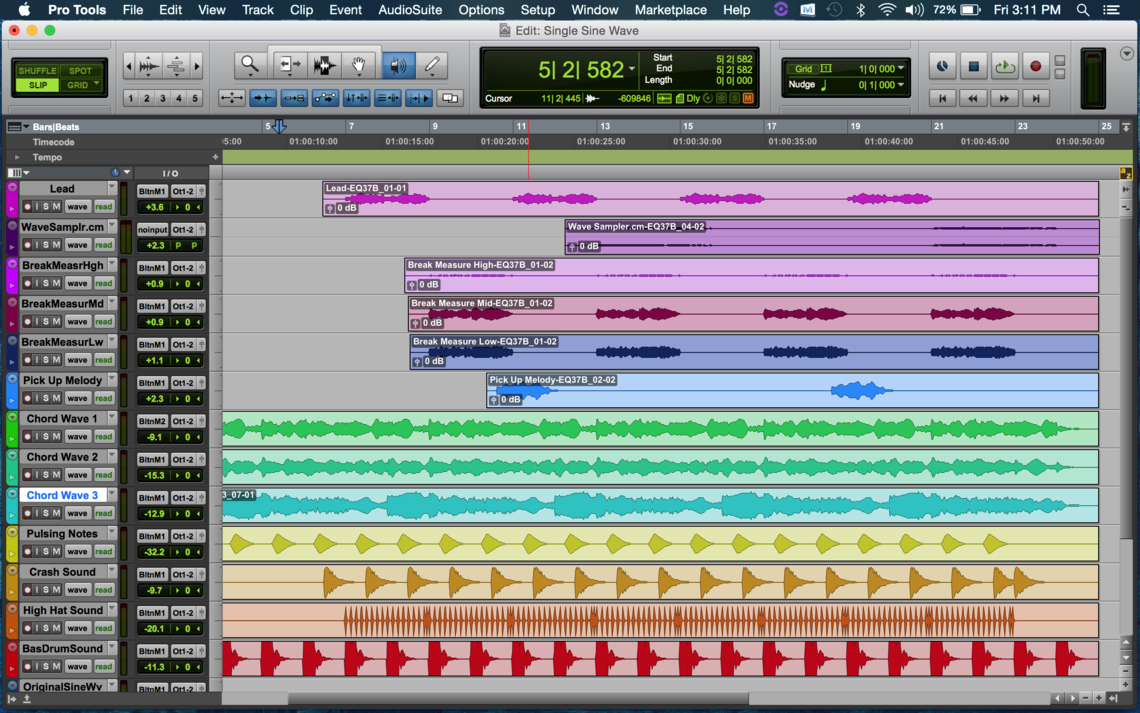1140x713 pixels.
Task: Open automation mode 'read' selector on BreakMeasurMd
Action: (x=103, y=322)
